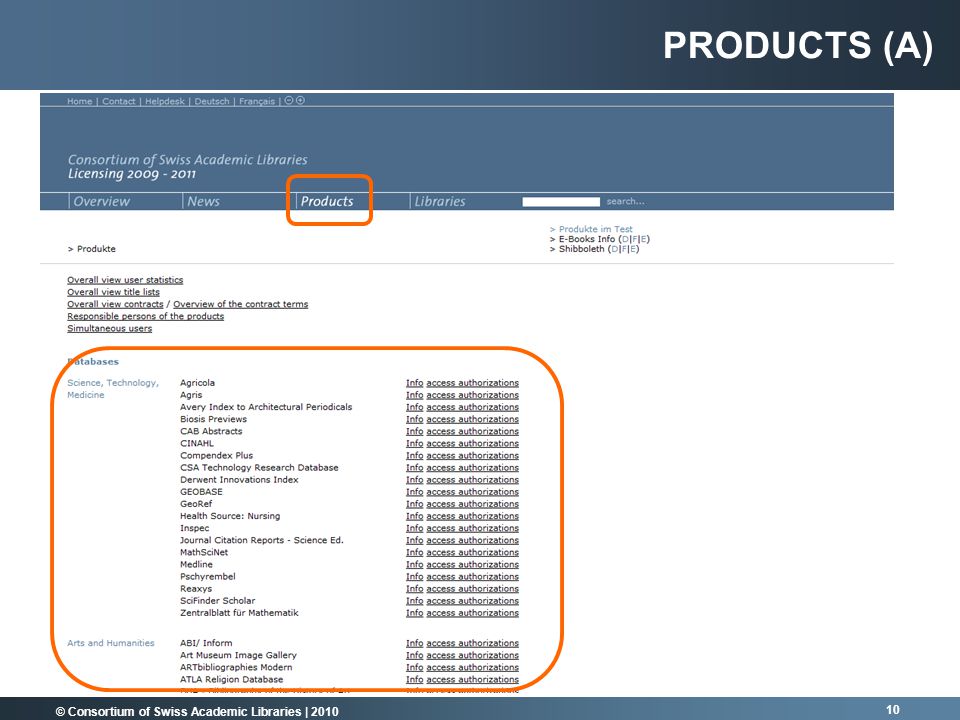Open Shibboleth info in English (E)
The image size is (960, 720).
tap(633, 249)
